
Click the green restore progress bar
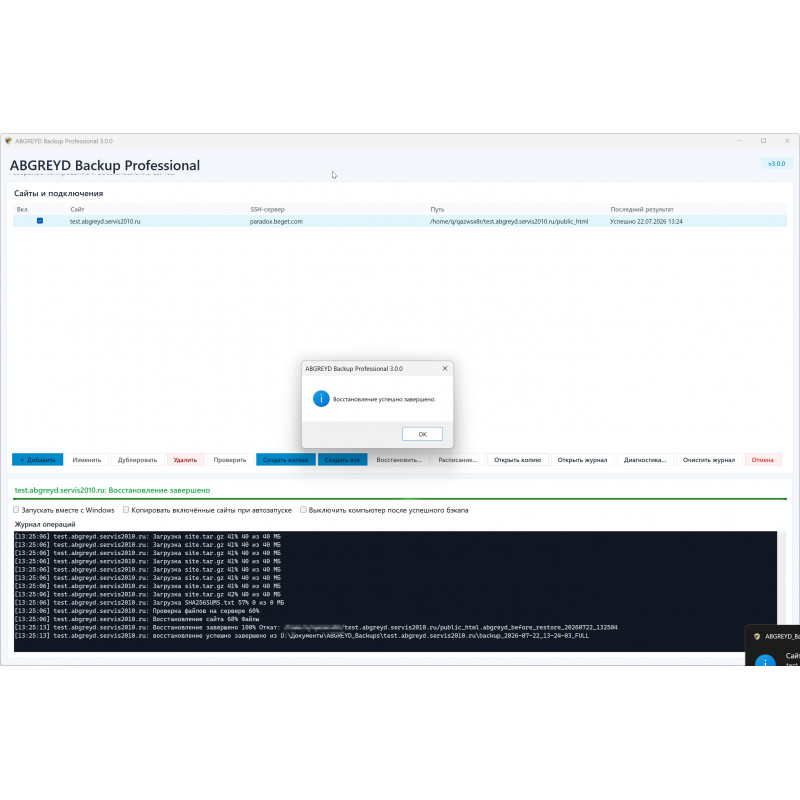pyautogui.click(x=400, y=498)
